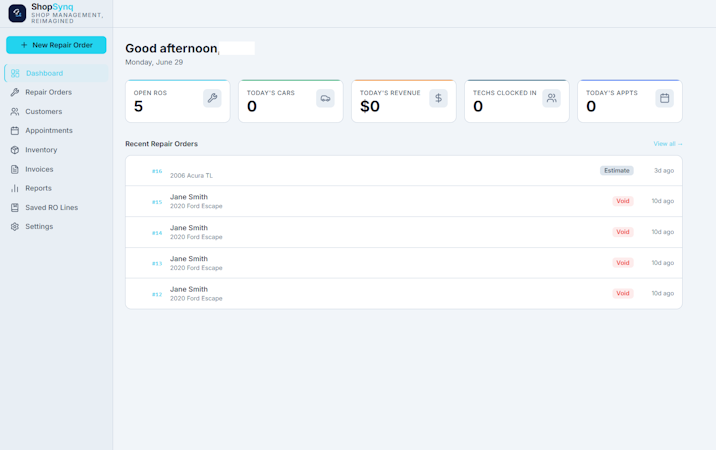716x450 pixels.
Task: Click the ShopSynq logo icon
Action: click(x=17, y=13)
